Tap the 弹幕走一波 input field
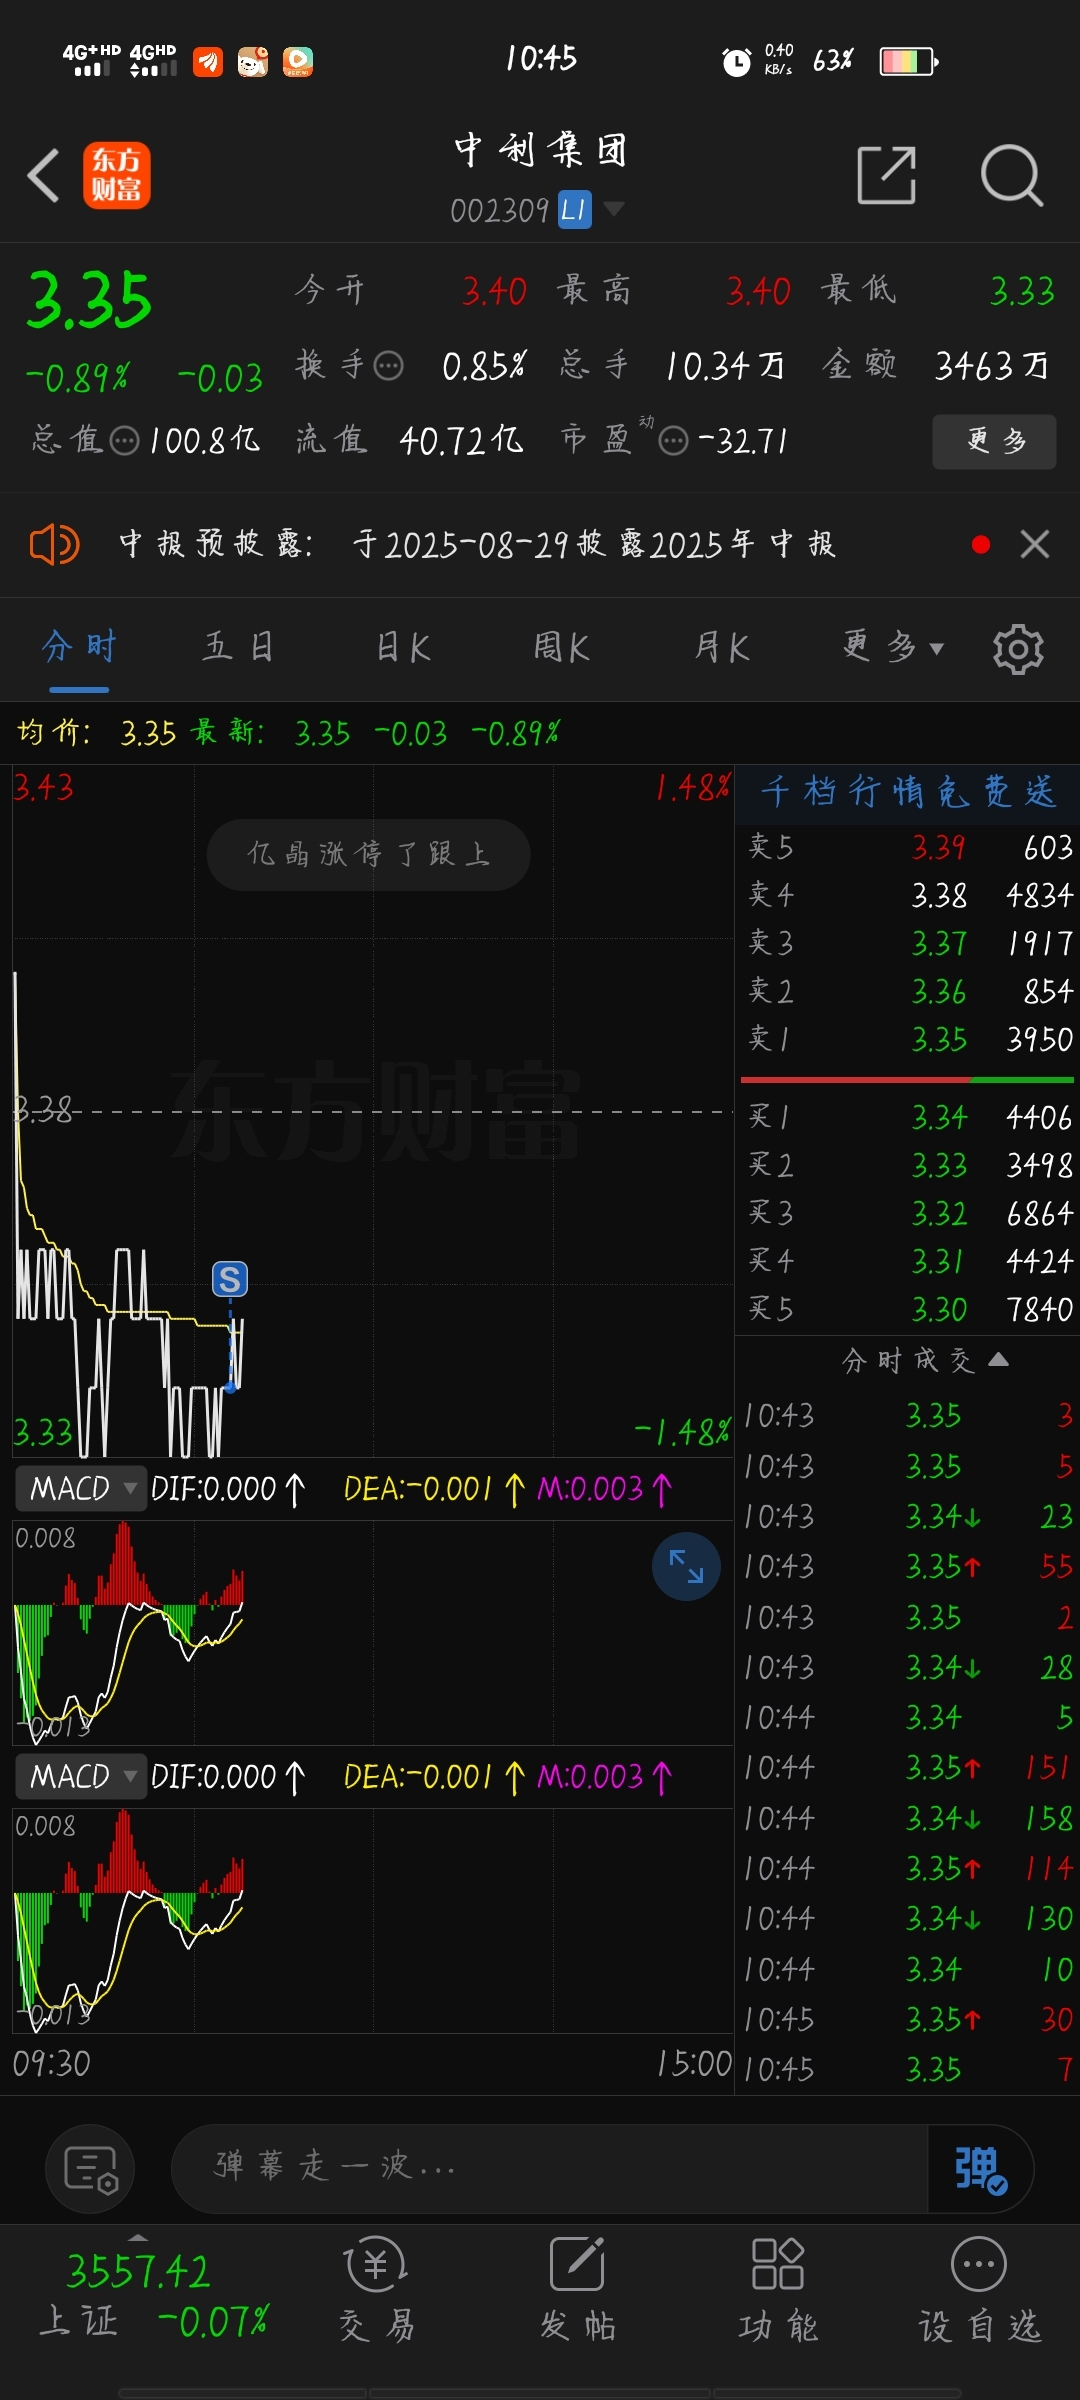1080x2400 pixels. tap(550, 2168)
